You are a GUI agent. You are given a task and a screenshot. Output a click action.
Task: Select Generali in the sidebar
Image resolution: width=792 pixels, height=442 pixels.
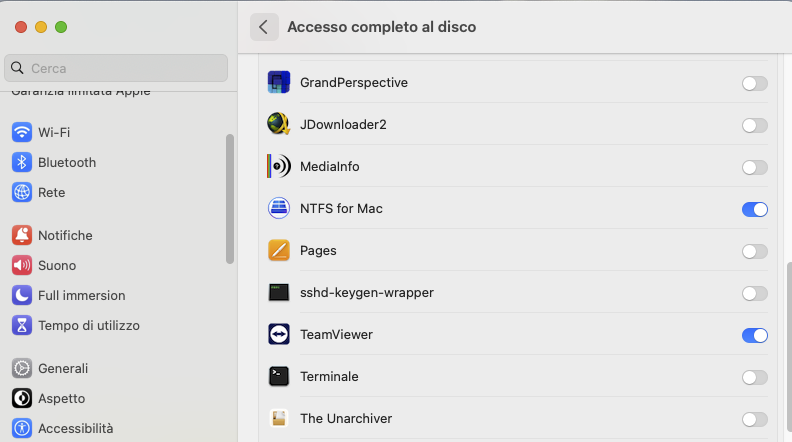click(x=119, y=368)
